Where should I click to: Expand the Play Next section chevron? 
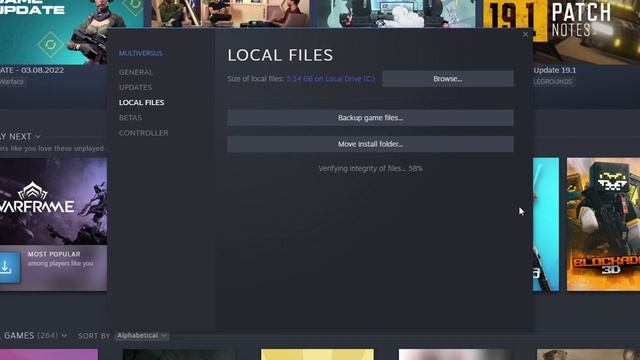click(38, 136)
